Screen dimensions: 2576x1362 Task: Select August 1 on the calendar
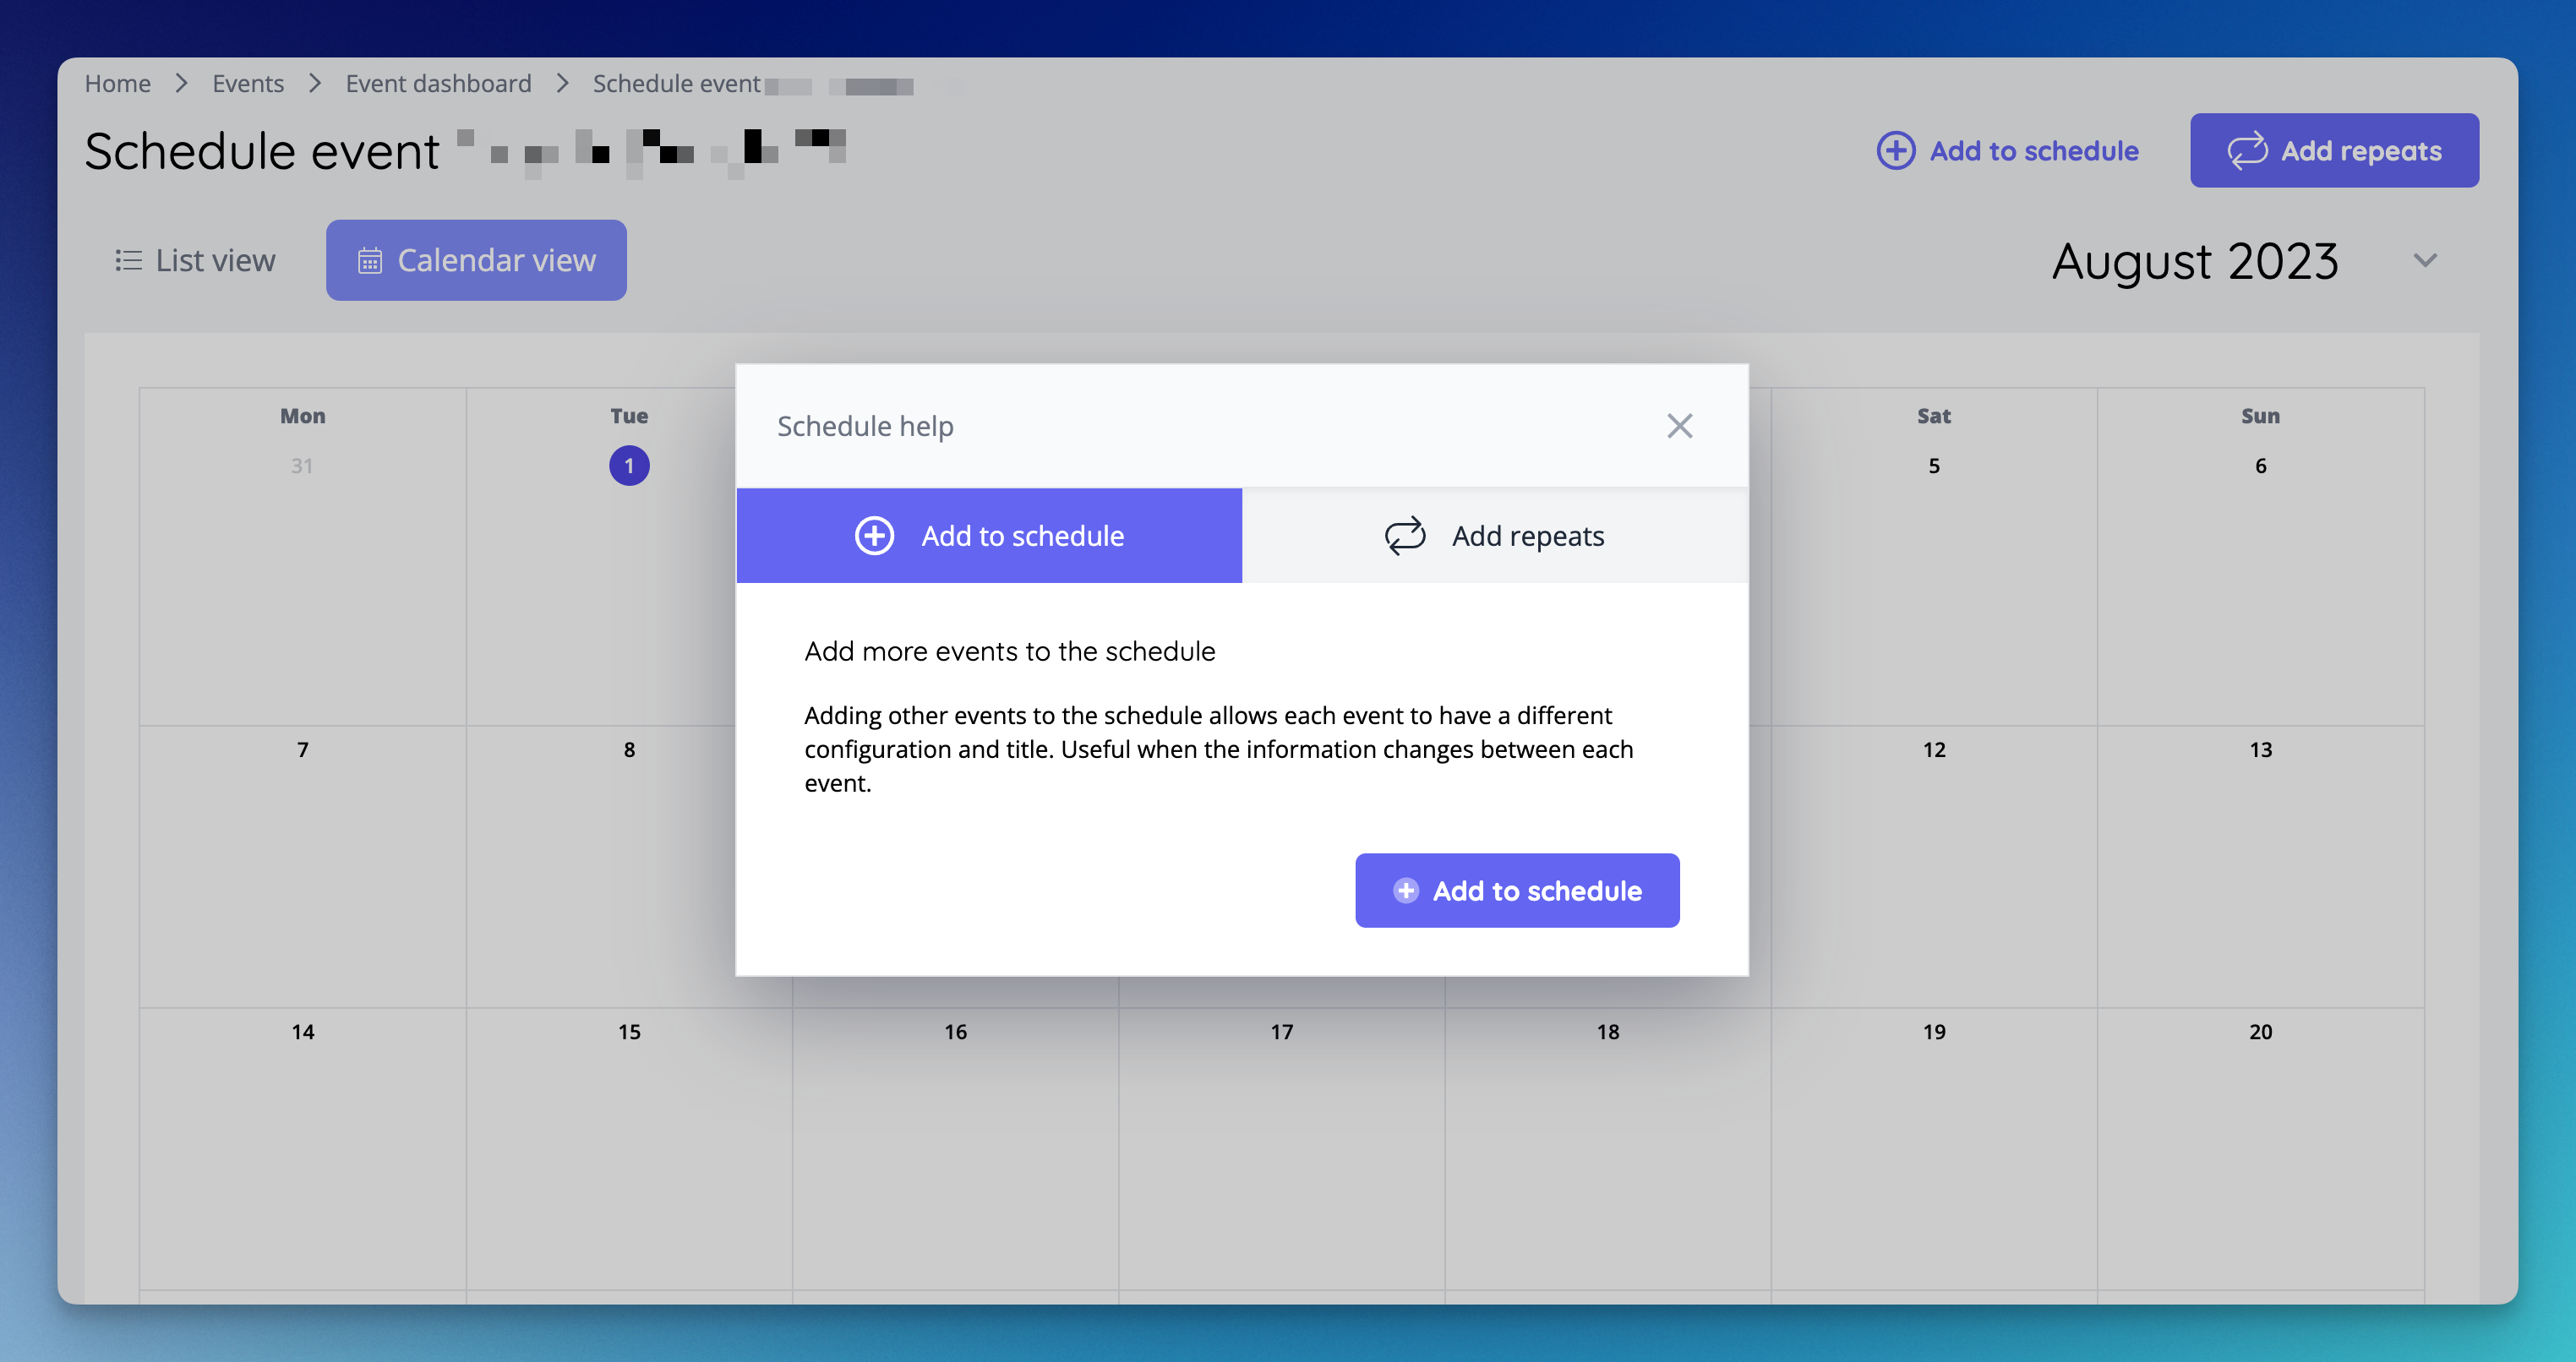pyautogui.click(x=629, y=465)
